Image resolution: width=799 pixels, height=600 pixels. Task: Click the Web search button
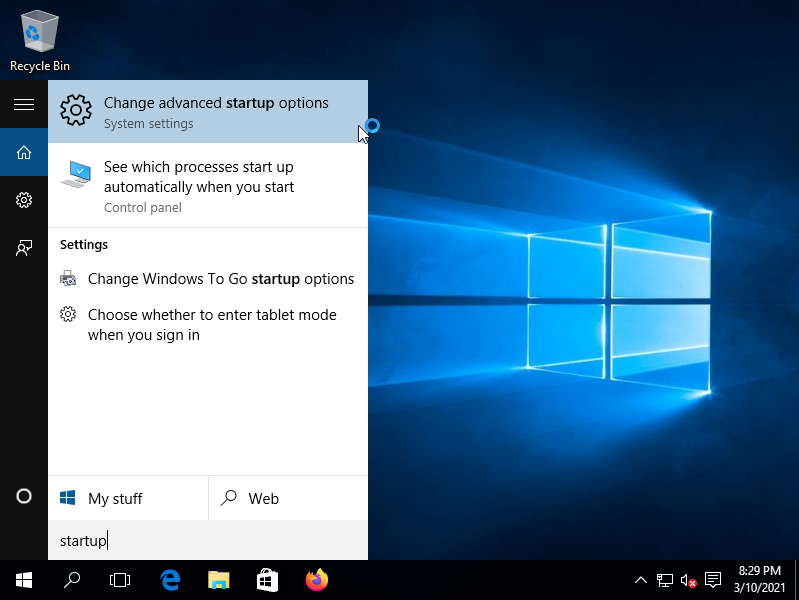tap(288, 498)
